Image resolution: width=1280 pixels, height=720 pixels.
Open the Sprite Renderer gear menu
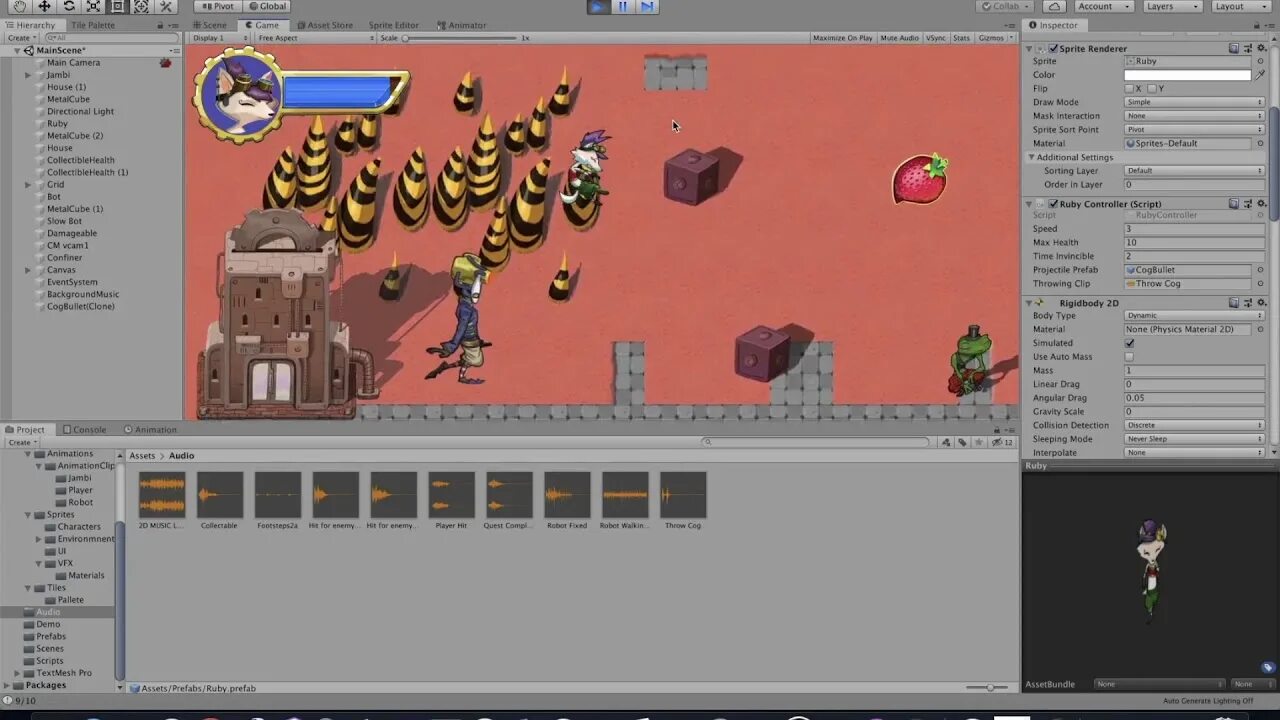pos(1260,48)
